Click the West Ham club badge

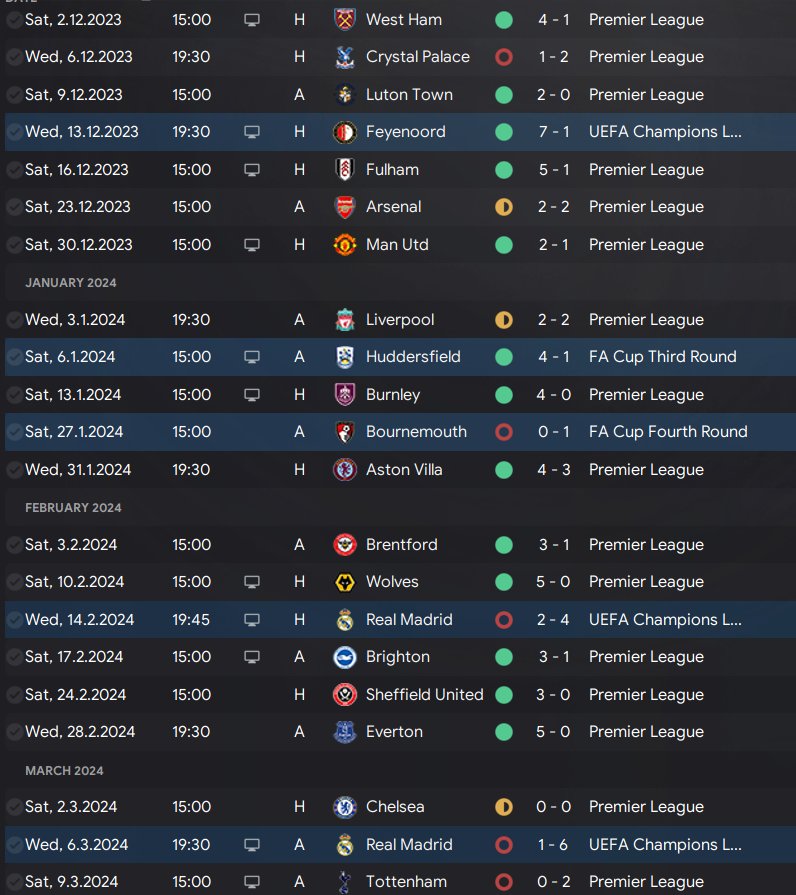pos(345,20)
